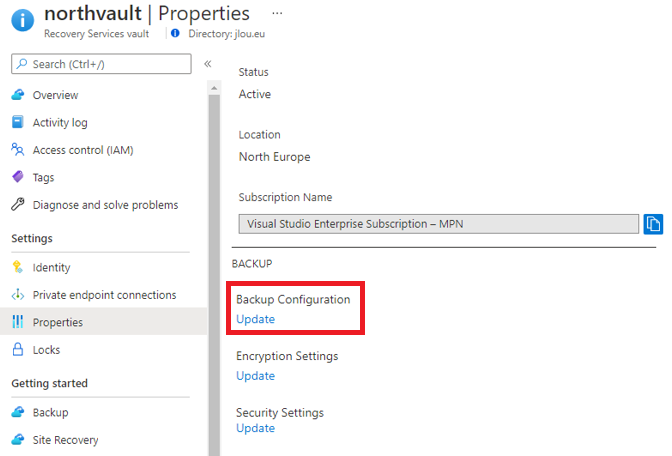672x456 pixels.
Task: Open Private endpoint connections
Action: 103,294
